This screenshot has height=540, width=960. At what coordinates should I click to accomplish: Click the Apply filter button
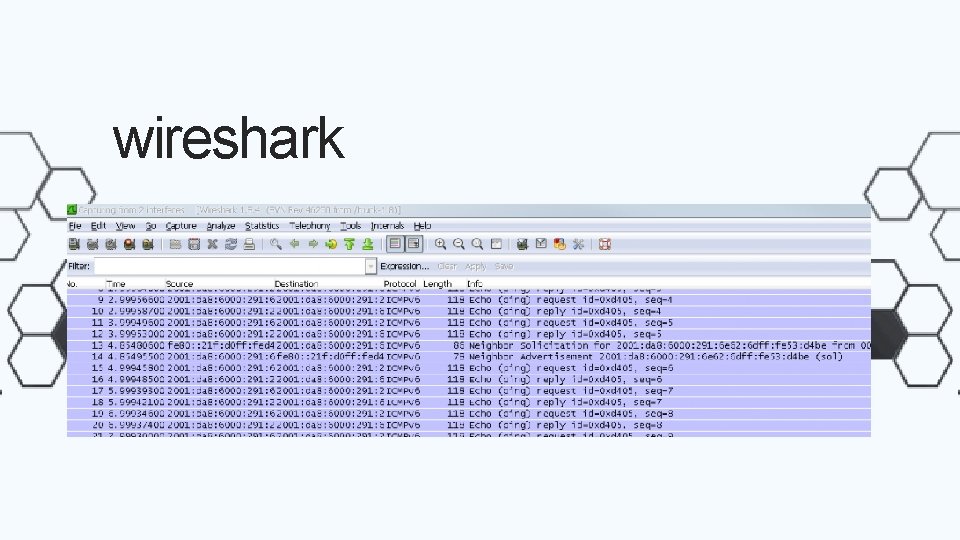click(476, 266)
